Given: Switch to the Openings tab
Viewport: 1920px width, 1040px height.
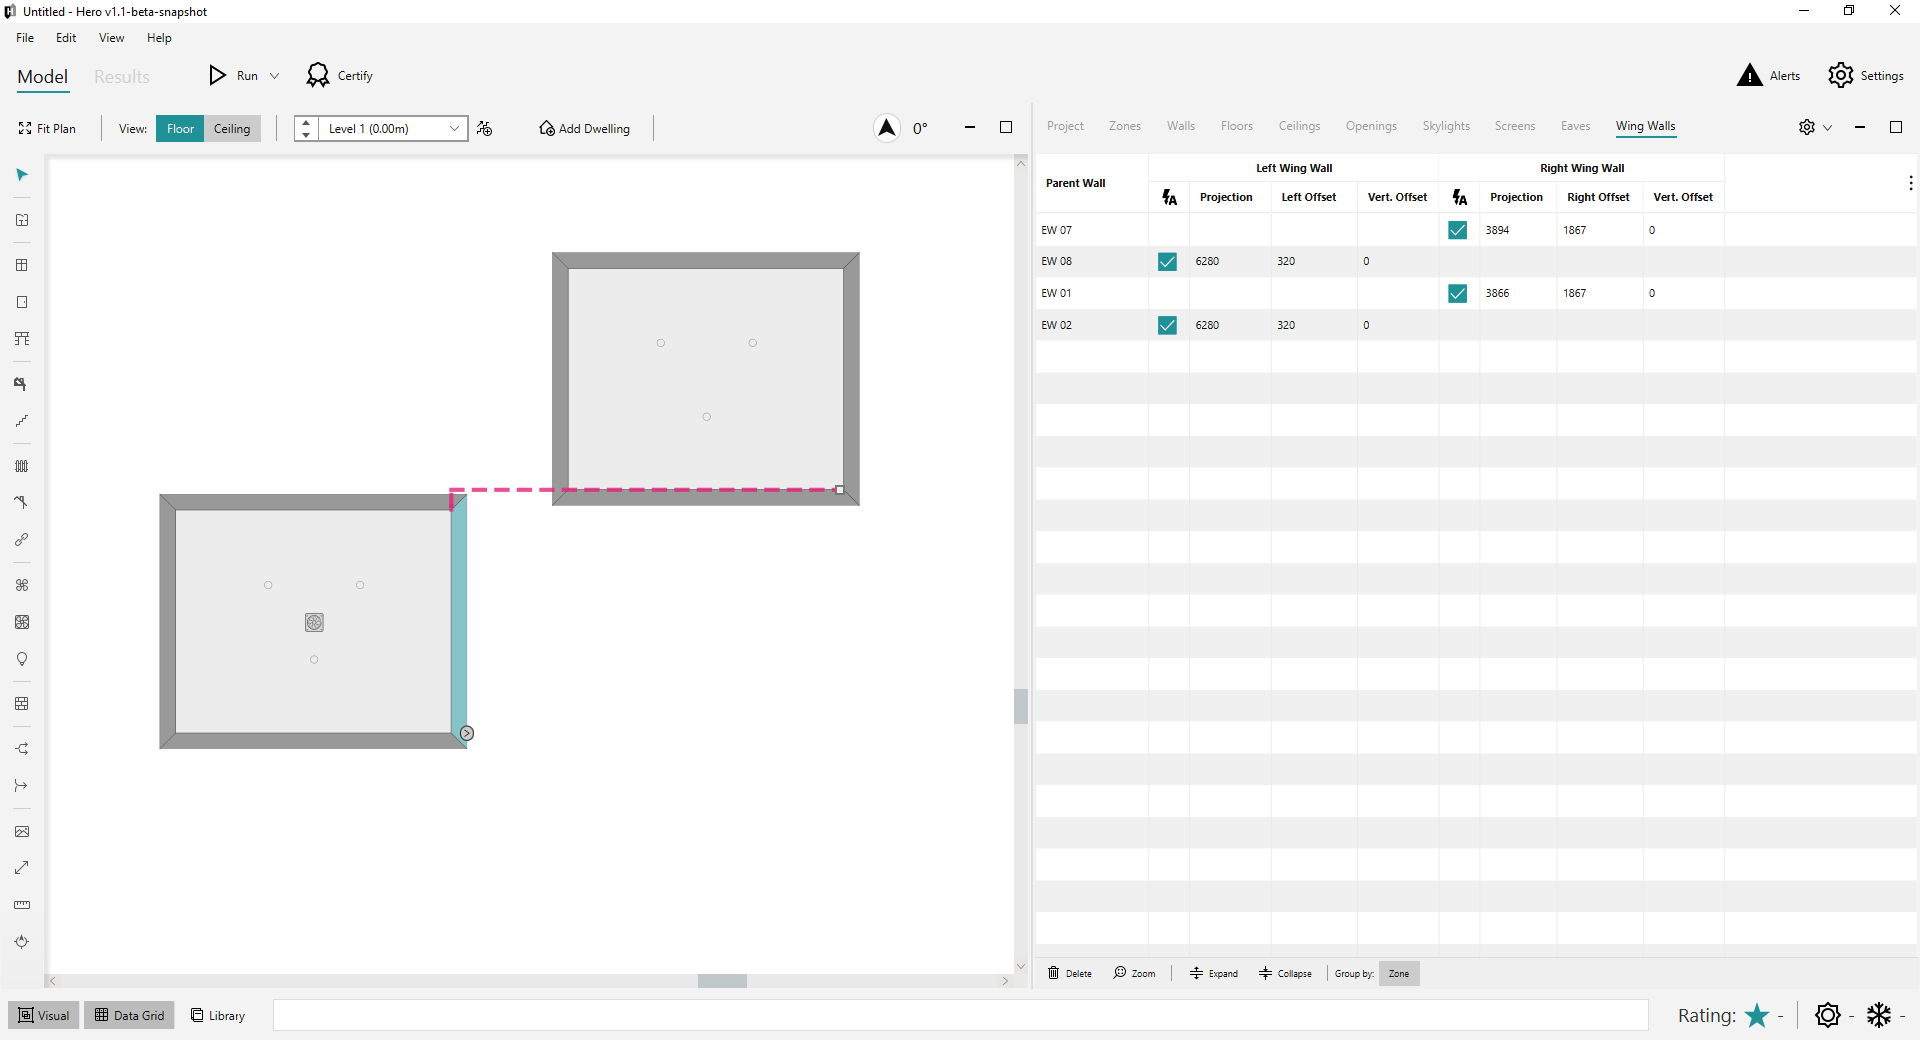Looking at the screenshot, I should tap(1370, 126).
